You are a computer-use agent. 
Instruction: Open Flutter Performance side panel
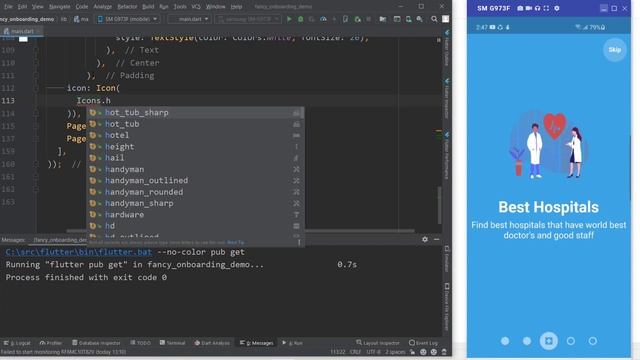[x=447, y=156]
